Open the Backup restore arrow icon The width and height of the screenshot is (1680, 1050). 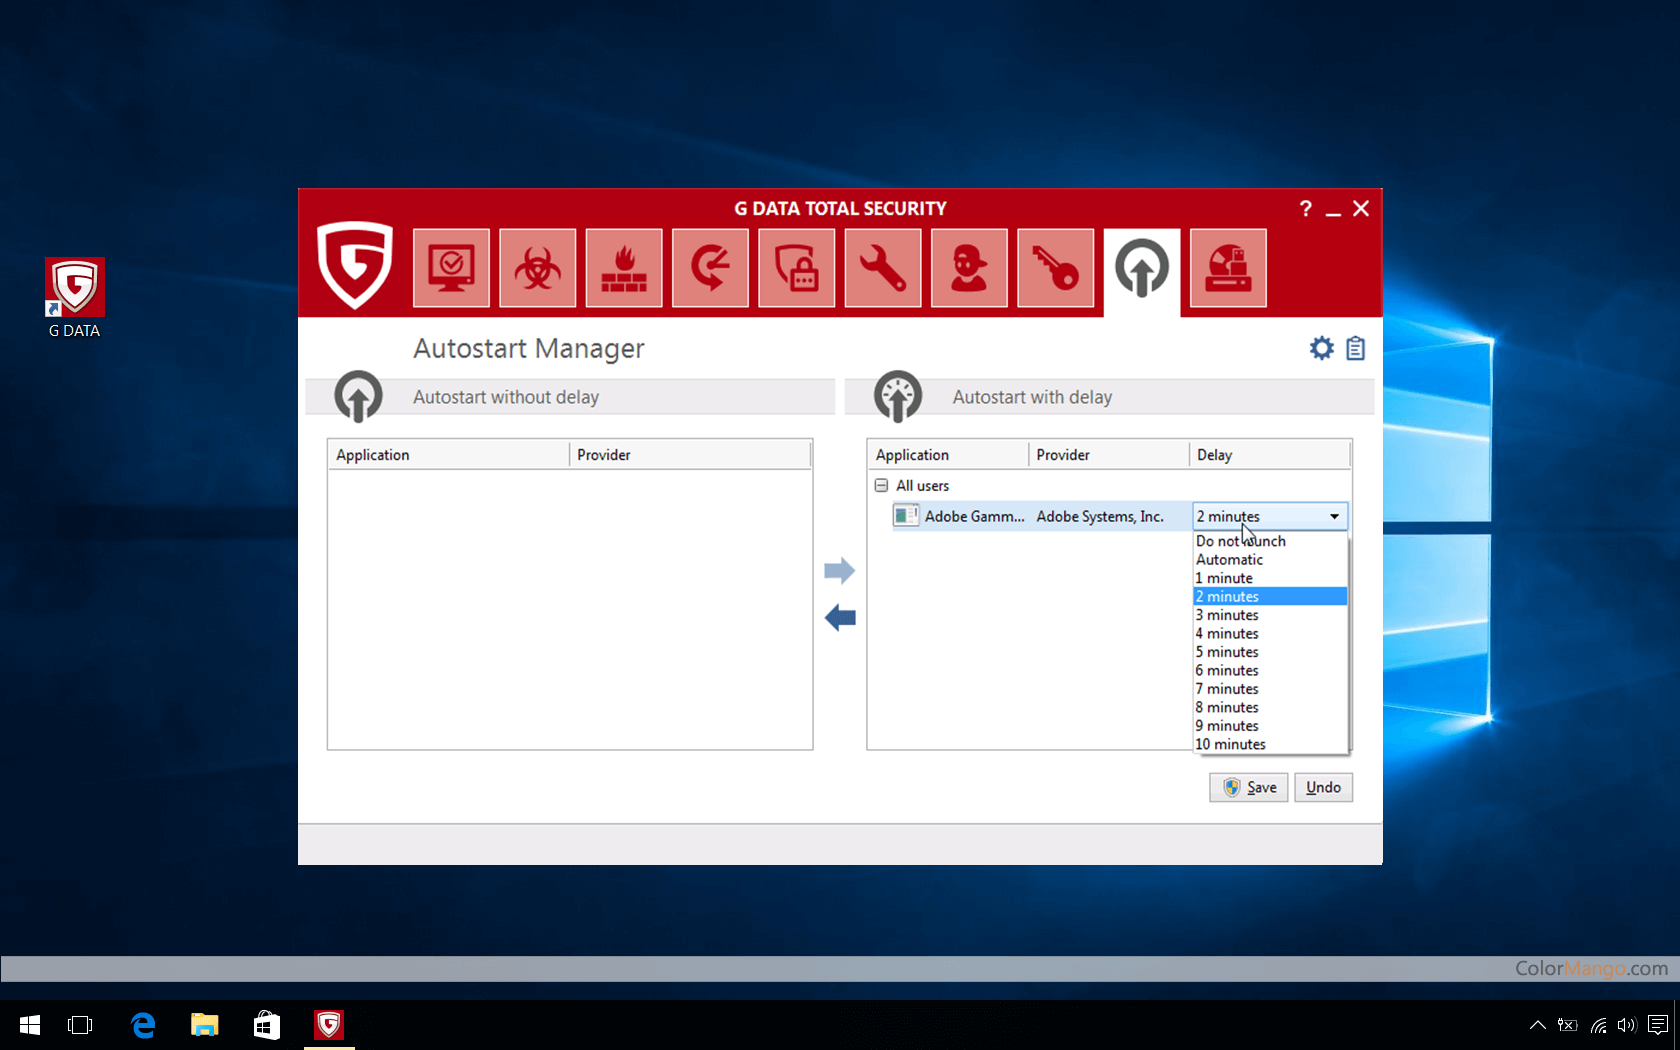710,268
